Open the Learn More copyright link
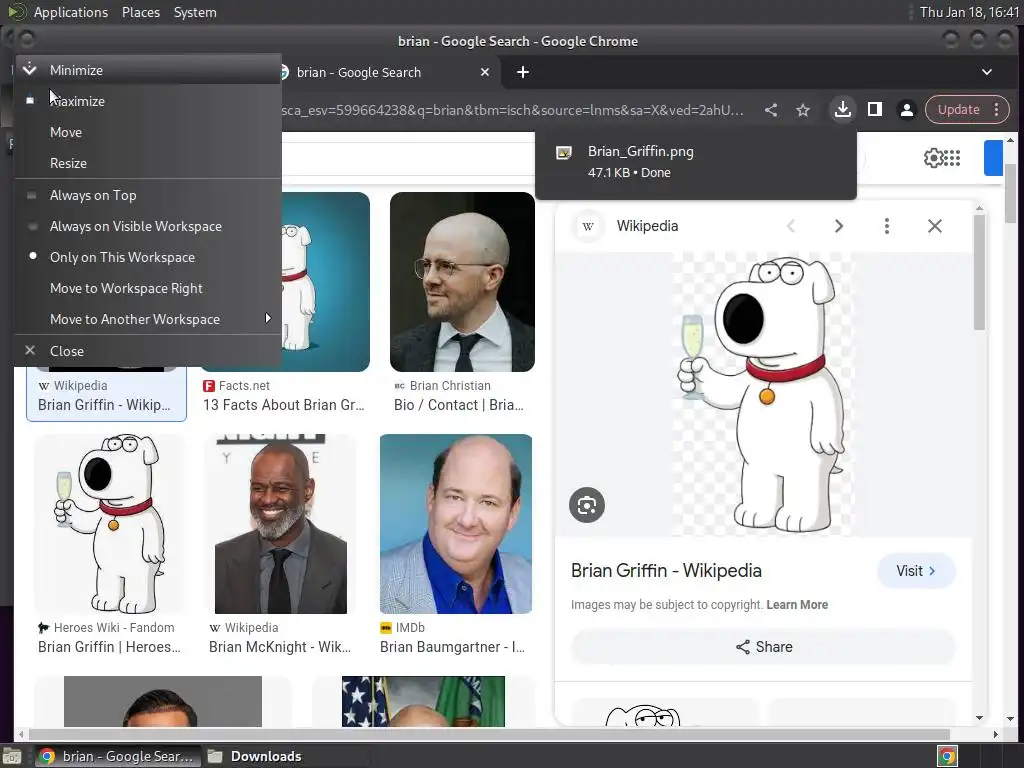 point(797,605)
